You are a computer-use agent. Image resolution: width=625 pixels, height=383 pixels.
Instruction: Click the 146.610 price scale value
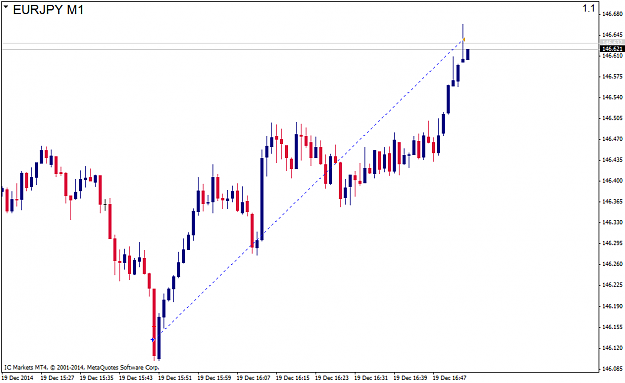613,56
